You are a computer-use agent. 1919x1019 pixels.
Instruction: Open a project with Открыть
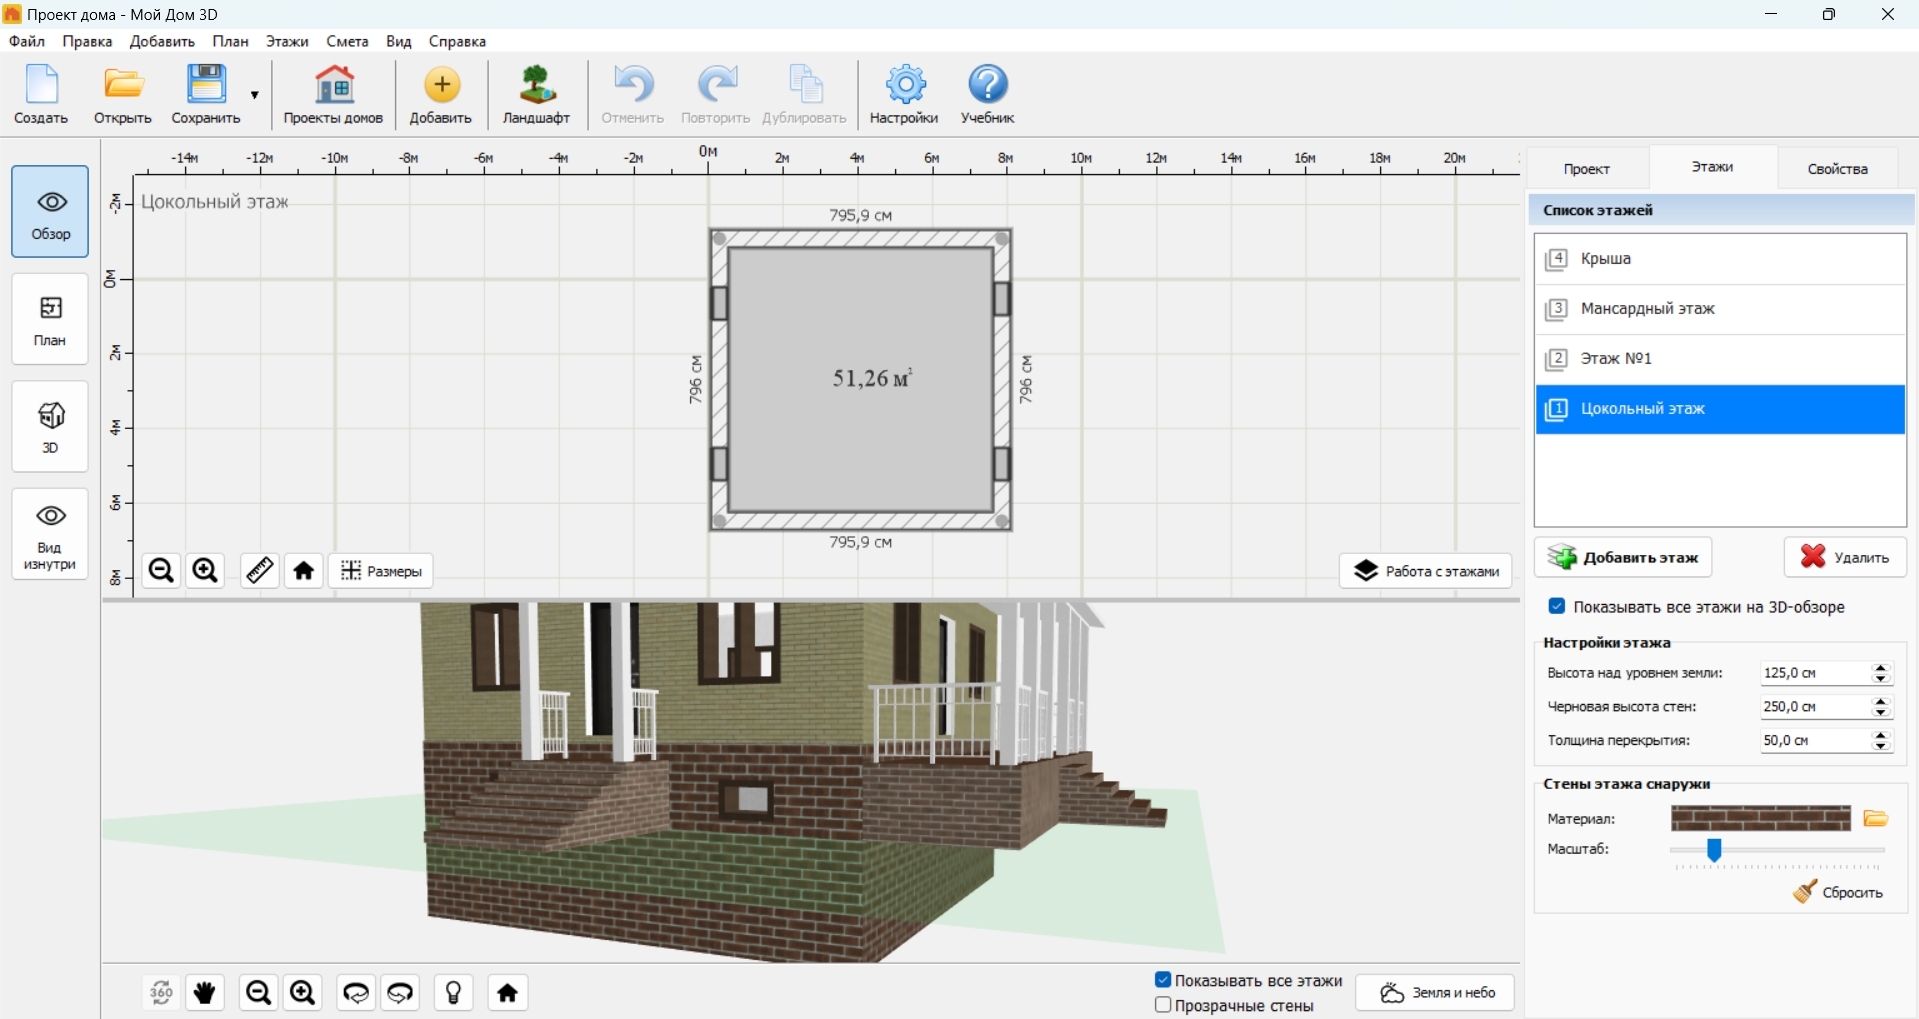coord(123,95)
